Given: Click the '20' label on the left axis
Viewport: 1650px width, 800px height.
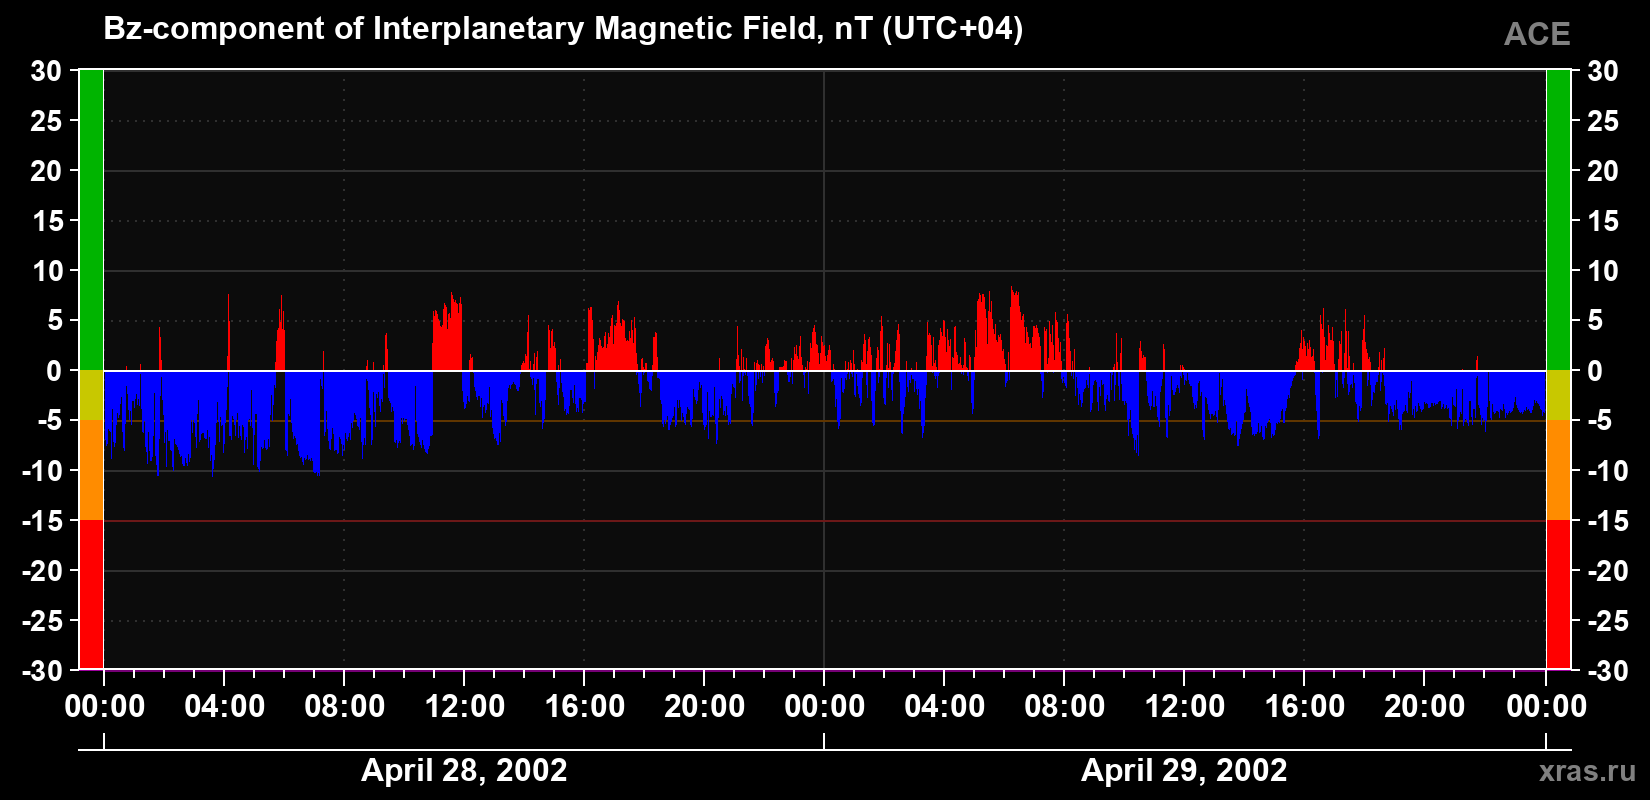Looking at the screenshot, I should 46,171.
